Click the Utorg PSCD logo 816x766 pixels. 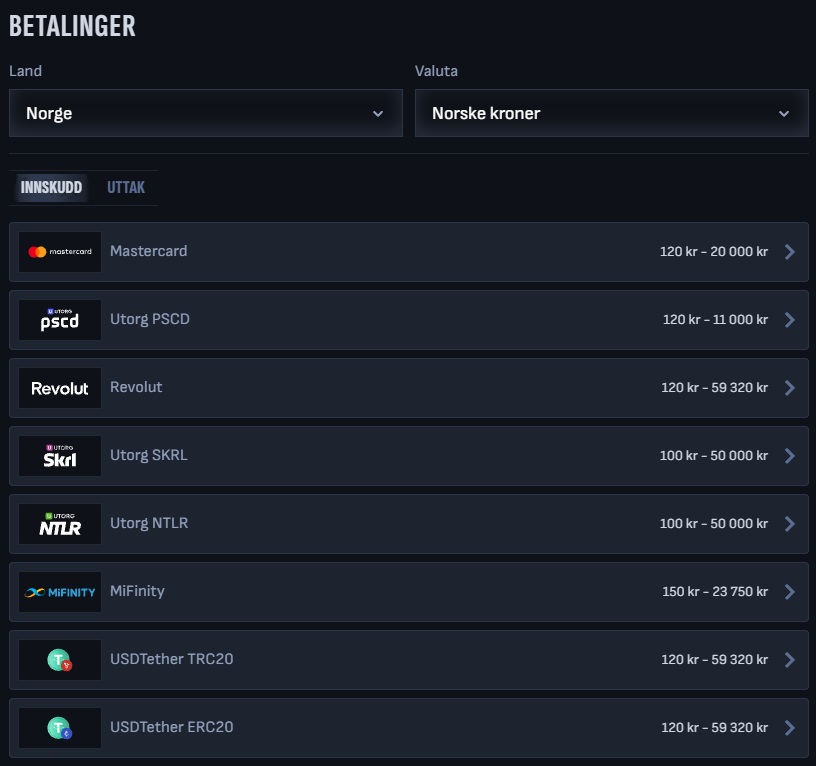(60, 320)
